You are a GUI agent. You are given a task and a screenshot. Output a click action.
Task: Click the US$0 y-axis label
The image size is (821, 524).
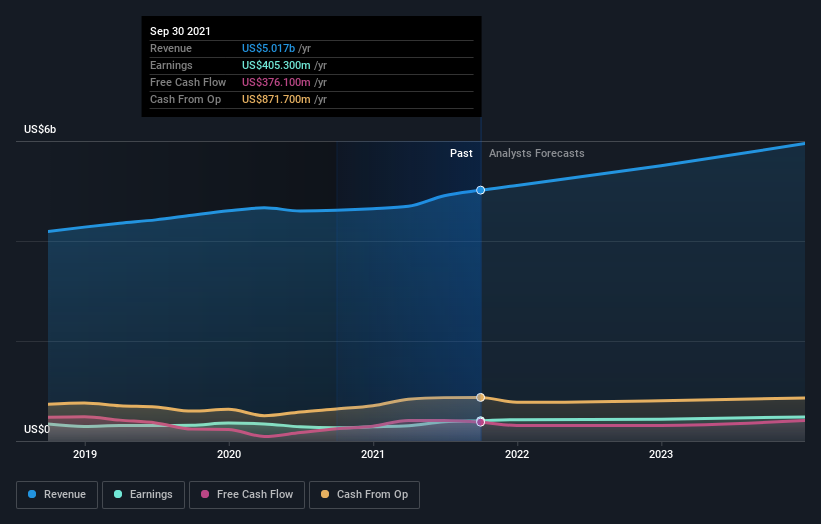[x=37, y=429]
